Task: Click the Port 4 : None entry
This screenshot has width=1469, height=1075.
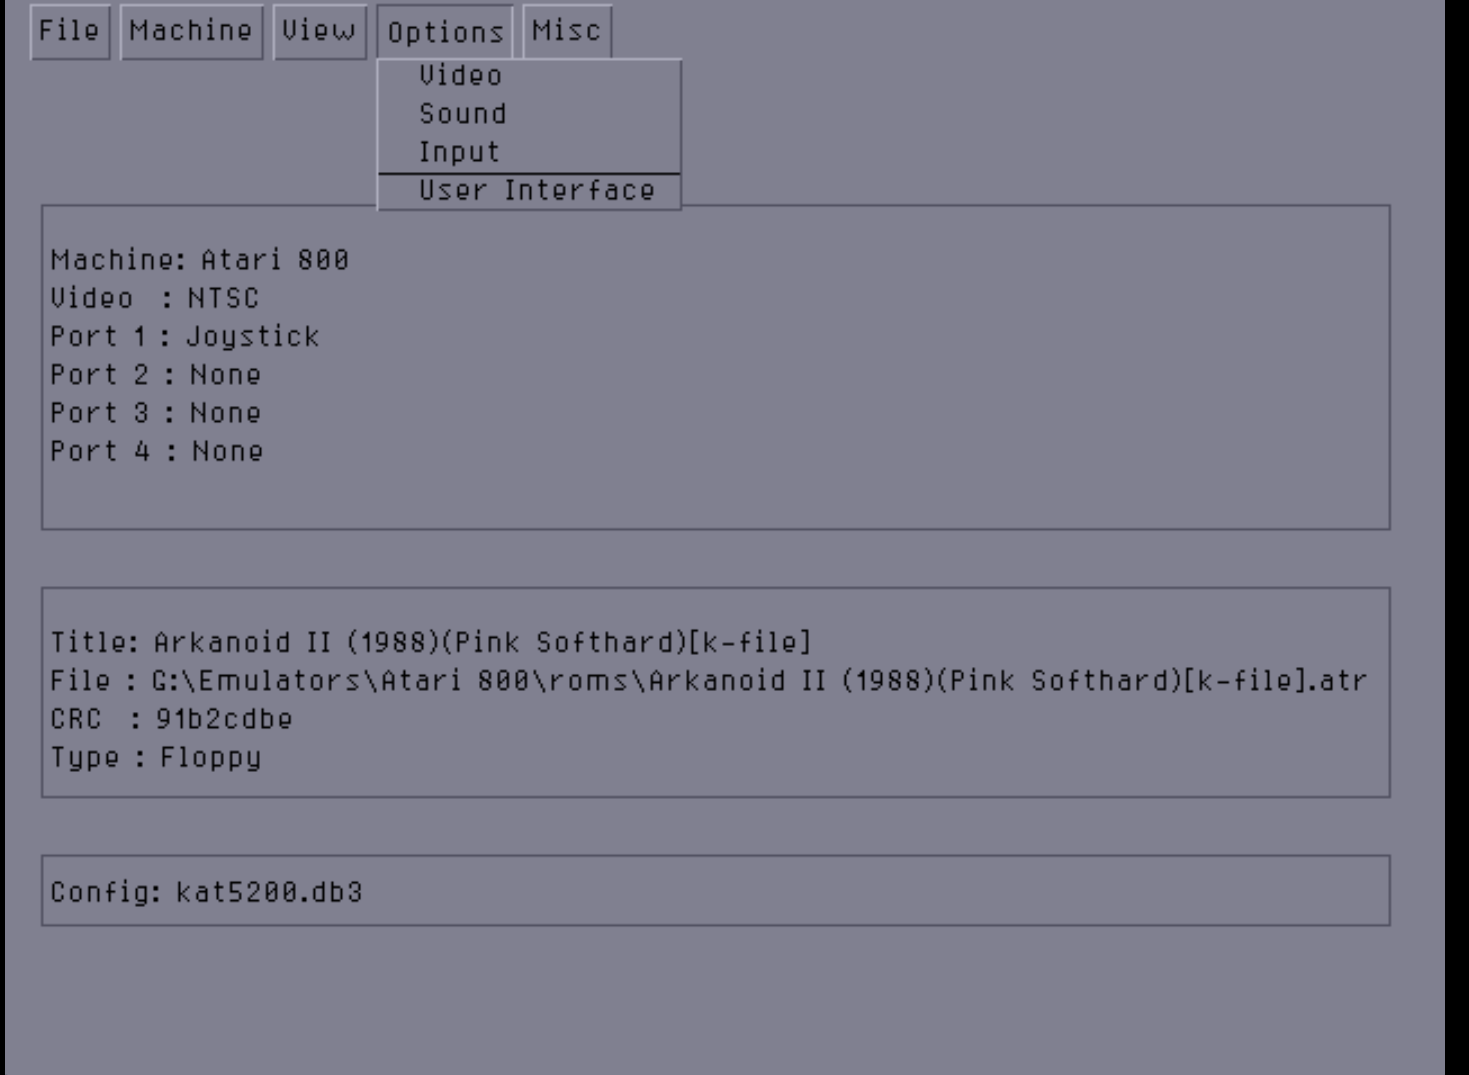Action: click(x=157, y=451)
